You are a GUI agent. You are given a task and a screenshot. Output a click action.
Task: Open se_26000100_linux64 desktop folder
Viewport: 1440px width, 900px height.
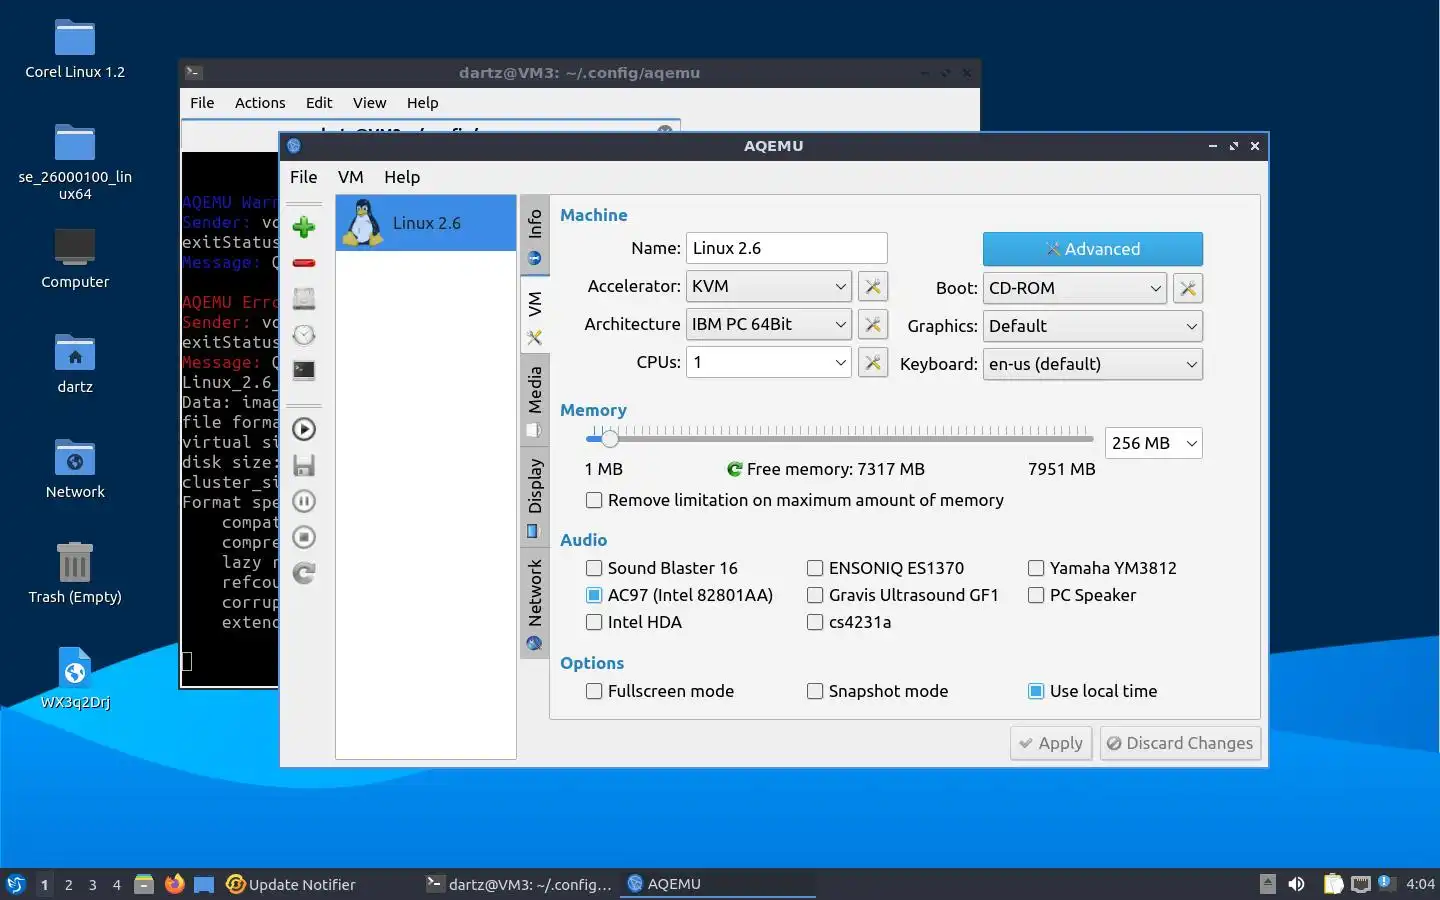75,160
